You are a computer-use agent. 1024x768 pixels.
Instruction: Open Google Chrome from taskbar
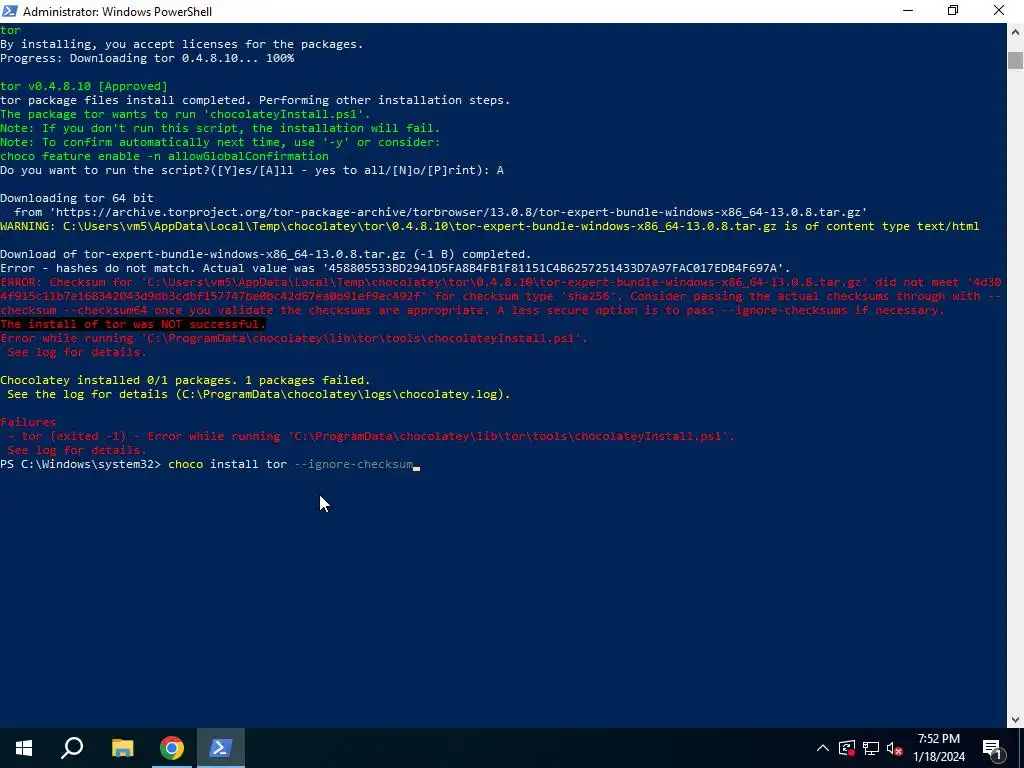point(172,748)
